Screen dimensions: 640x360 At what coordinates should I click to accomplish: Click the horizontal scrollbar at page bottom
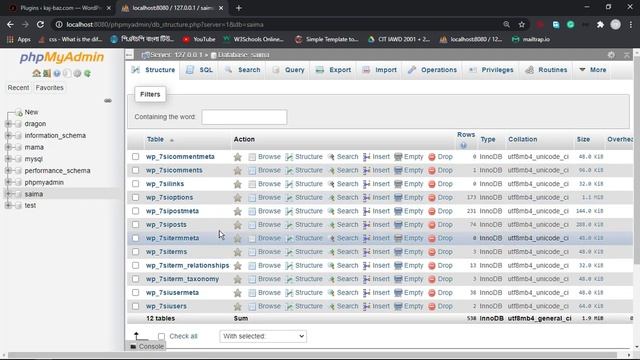pos(312,355)
